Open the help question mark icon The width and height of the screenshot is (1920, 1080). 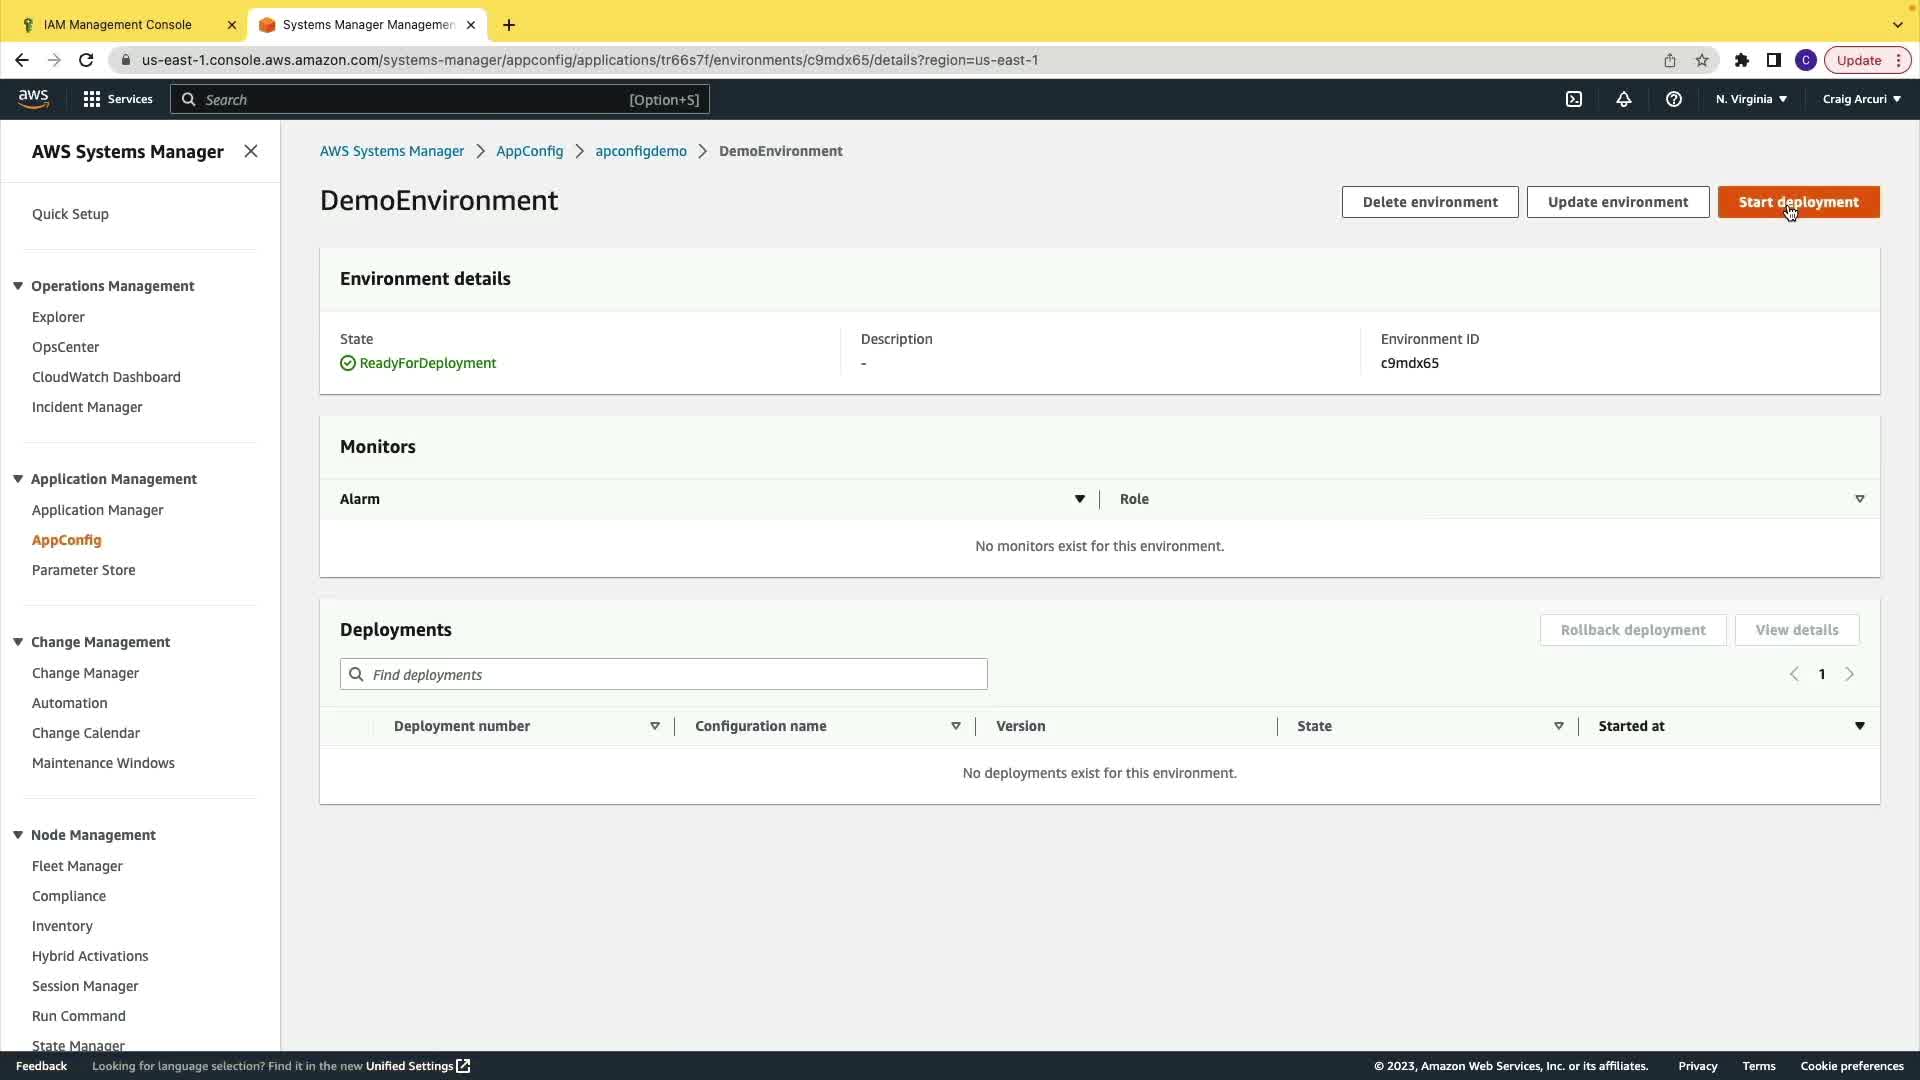click(1673, 99)
